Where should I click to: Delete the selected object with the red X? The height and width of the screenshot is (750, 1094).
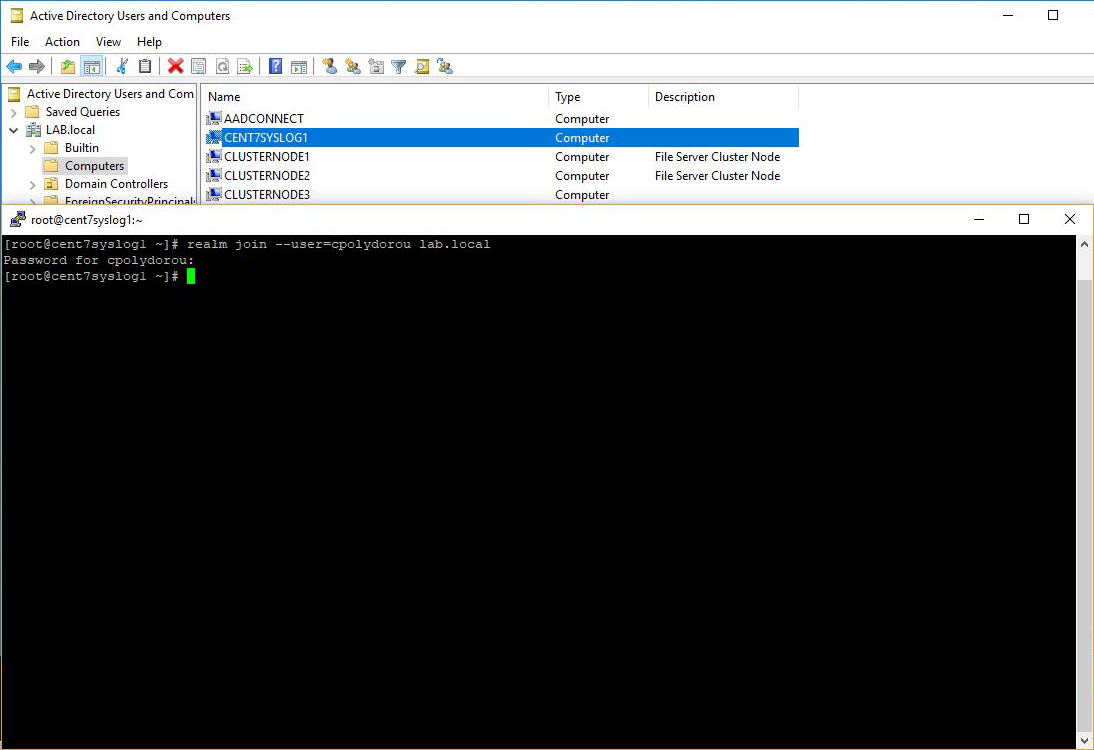[x=176, y=66]
